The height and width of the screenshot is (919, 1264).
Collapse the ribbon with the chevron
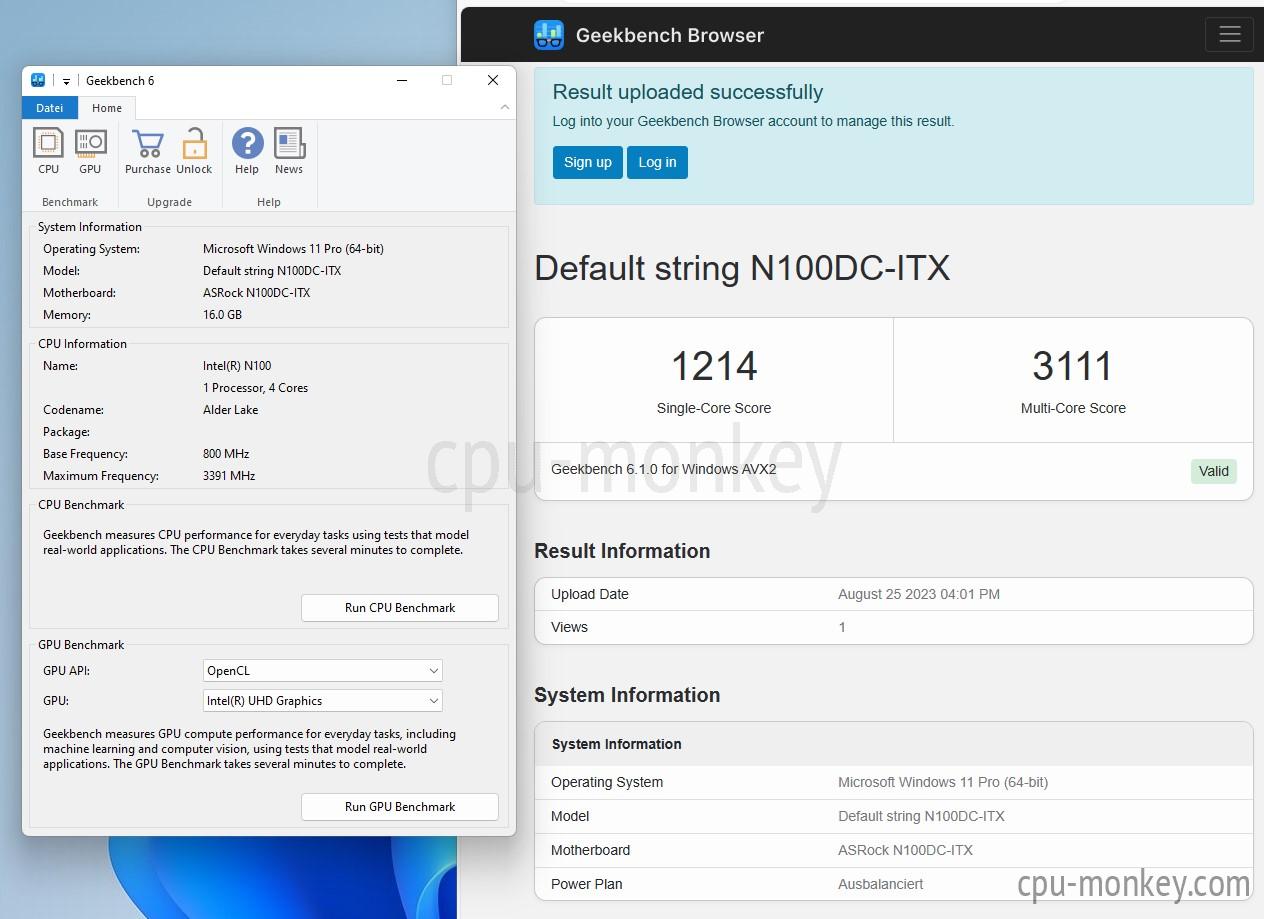tap(504, 107)
